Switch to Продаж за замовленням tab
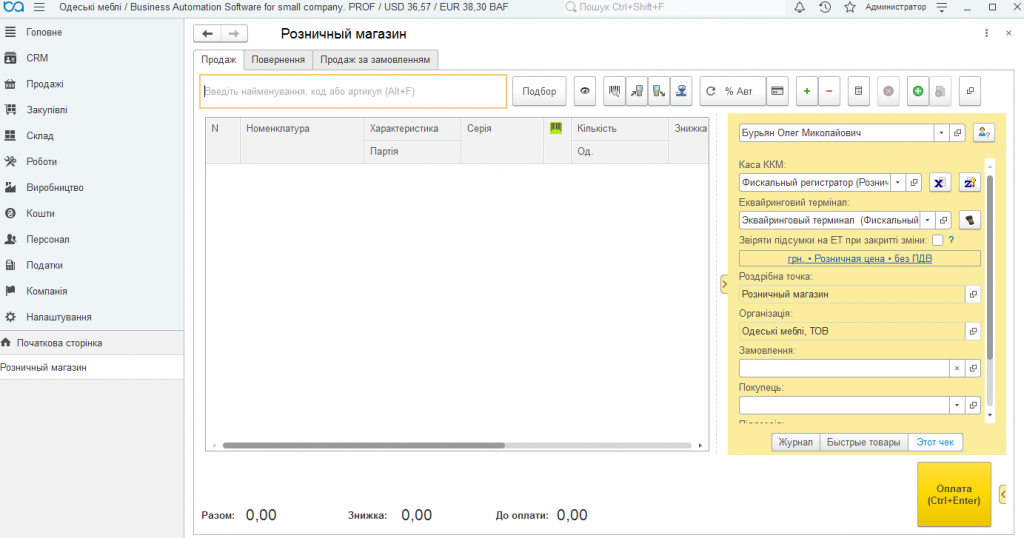The height and width of the screenshot is (538, 1024). (x=375, y=59)
